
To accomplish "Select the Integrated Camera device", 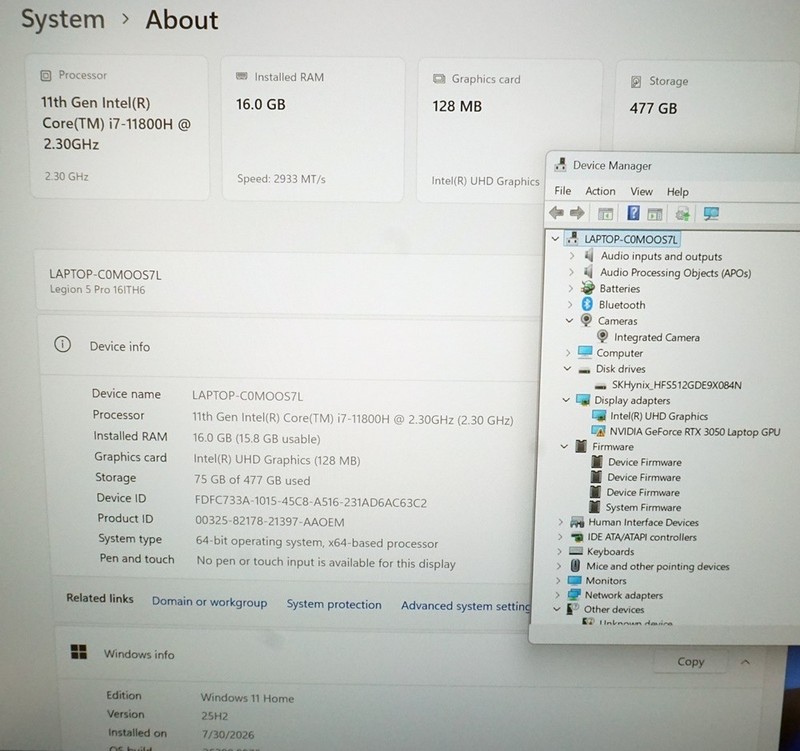I will click(x=657, y=337).
